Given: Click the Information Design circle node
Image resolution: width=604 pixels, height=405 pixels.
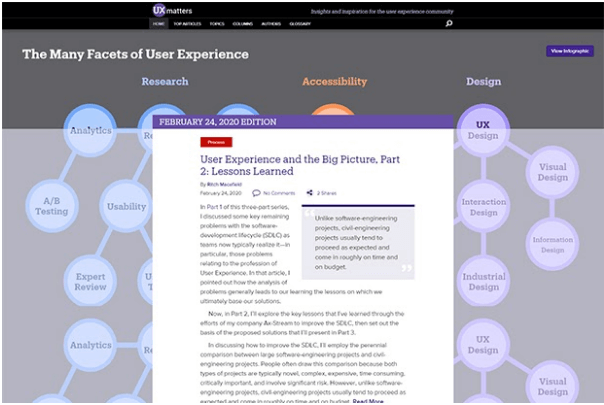Looking at the screenshot, I should pos(552,246).
